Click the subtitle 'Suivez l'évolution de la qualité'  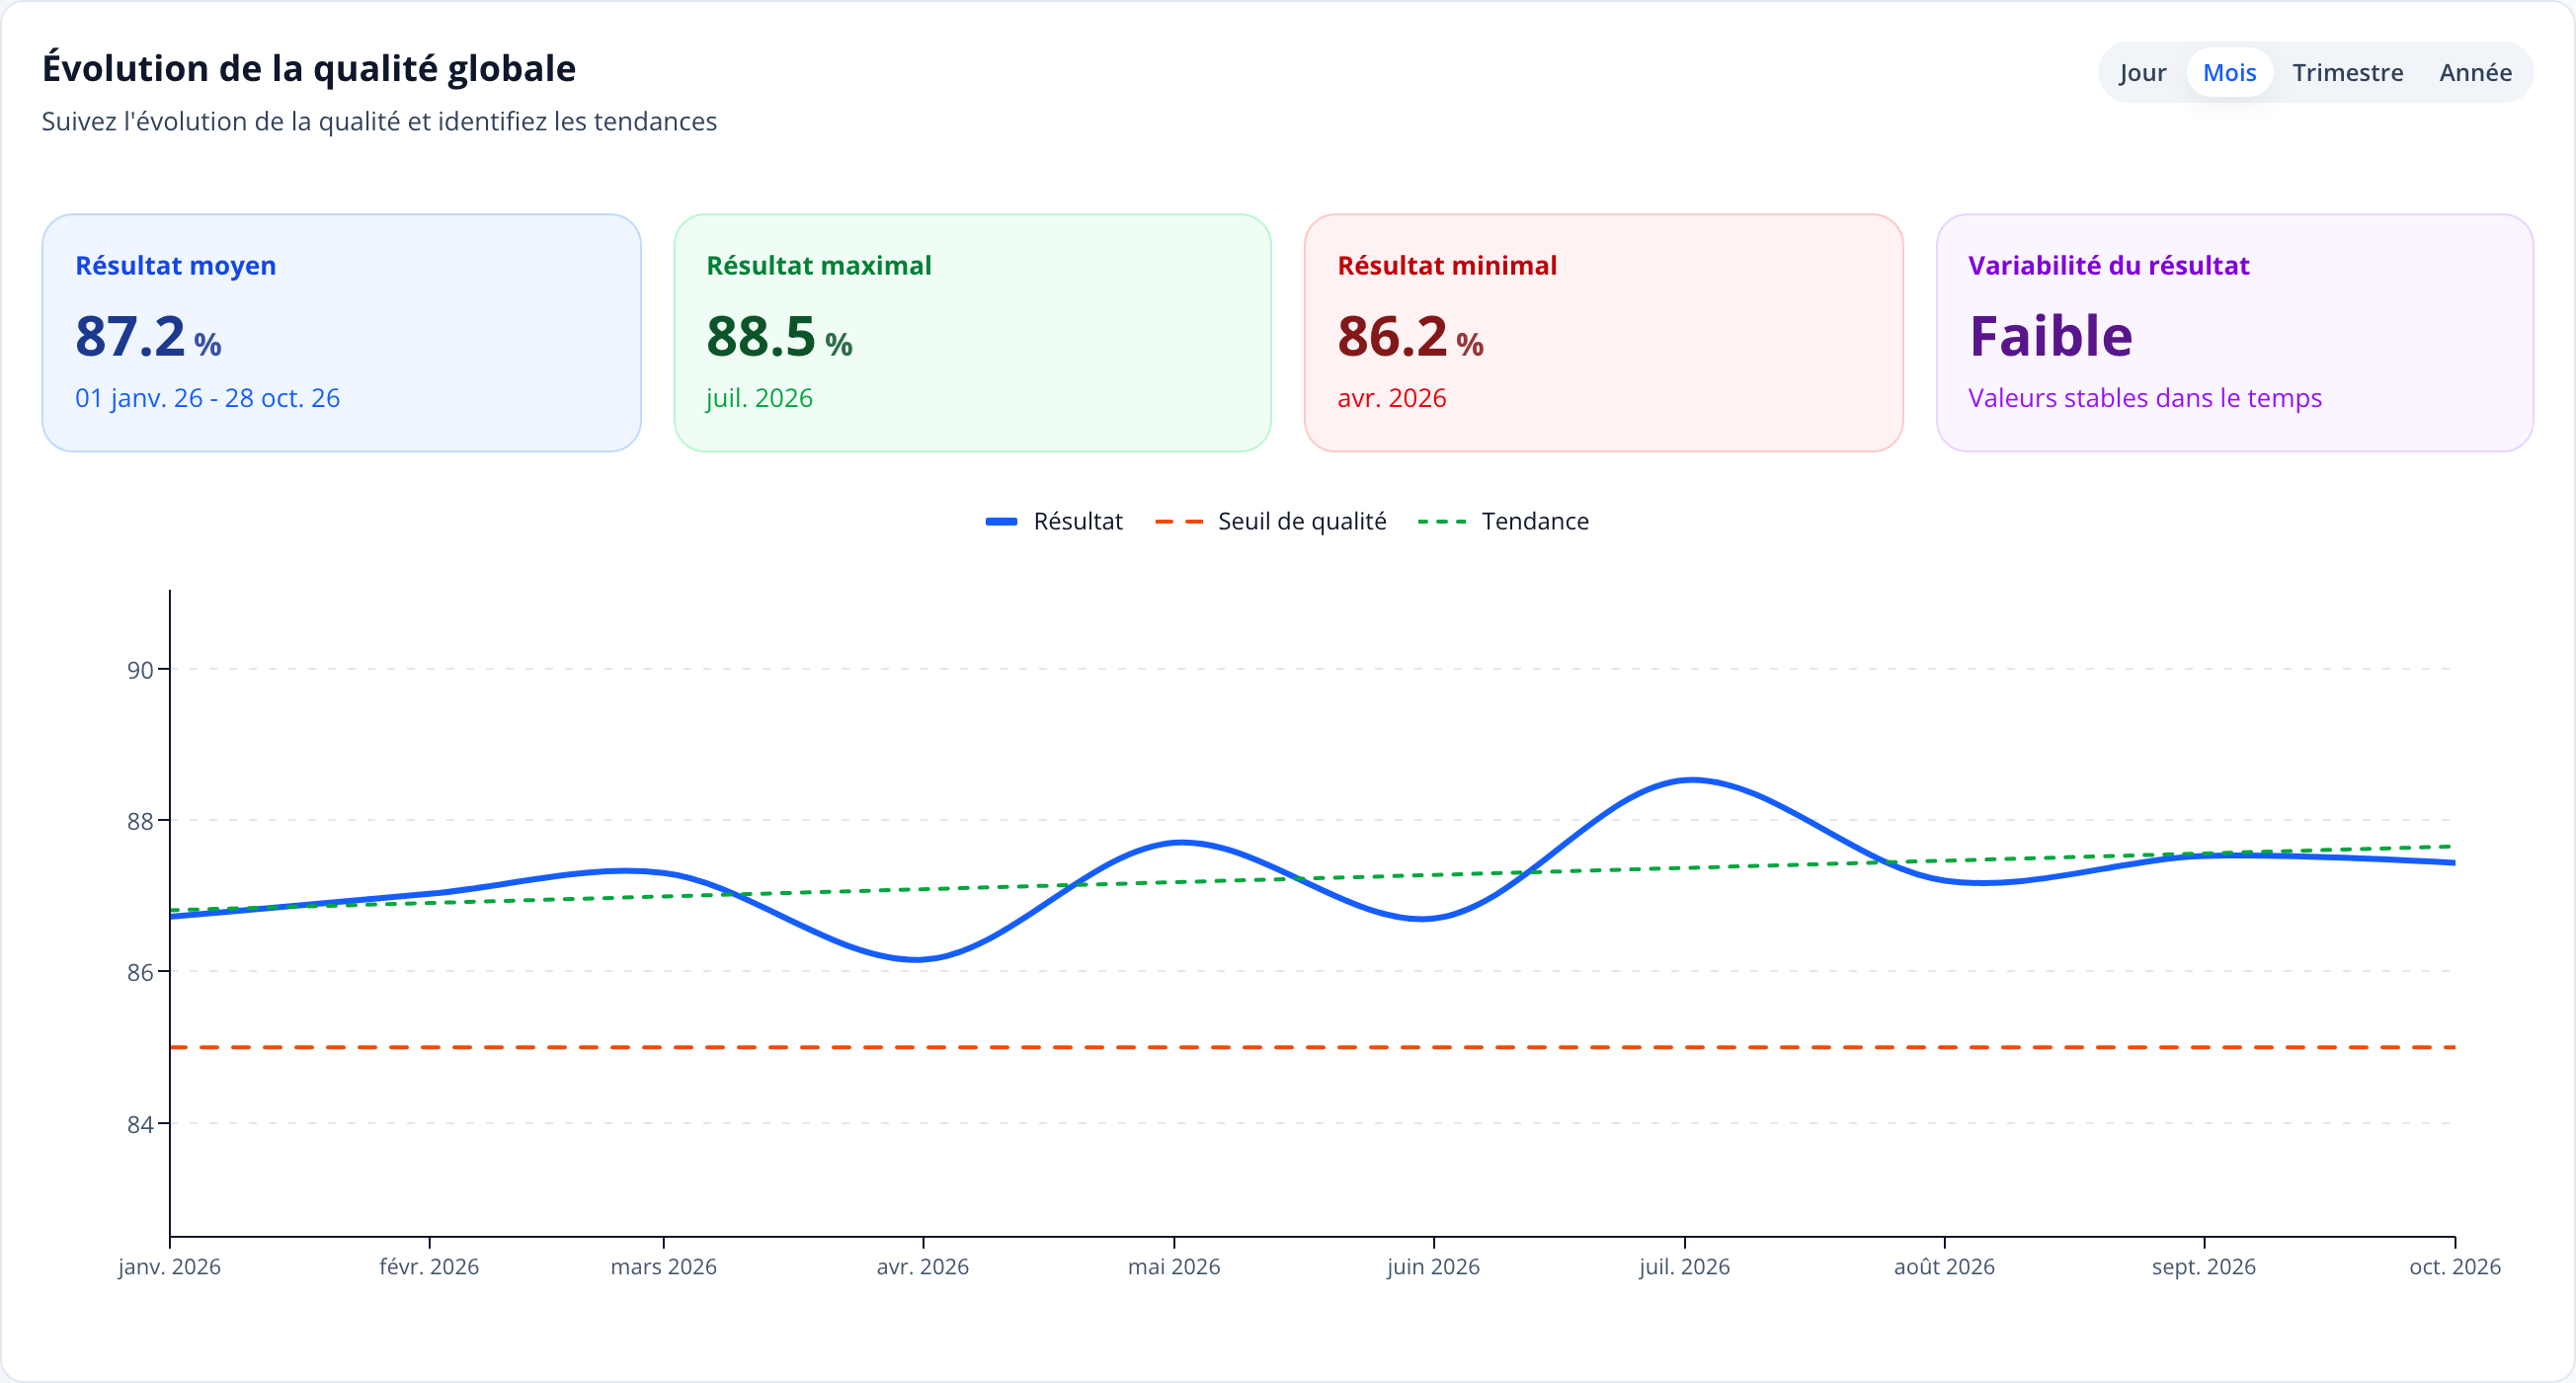[x=379, y=121]
